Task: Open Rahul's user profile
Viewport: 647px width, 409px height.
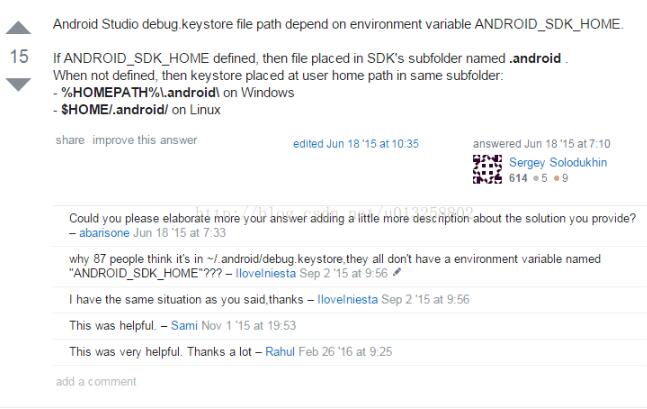Action: click(281, 352)
